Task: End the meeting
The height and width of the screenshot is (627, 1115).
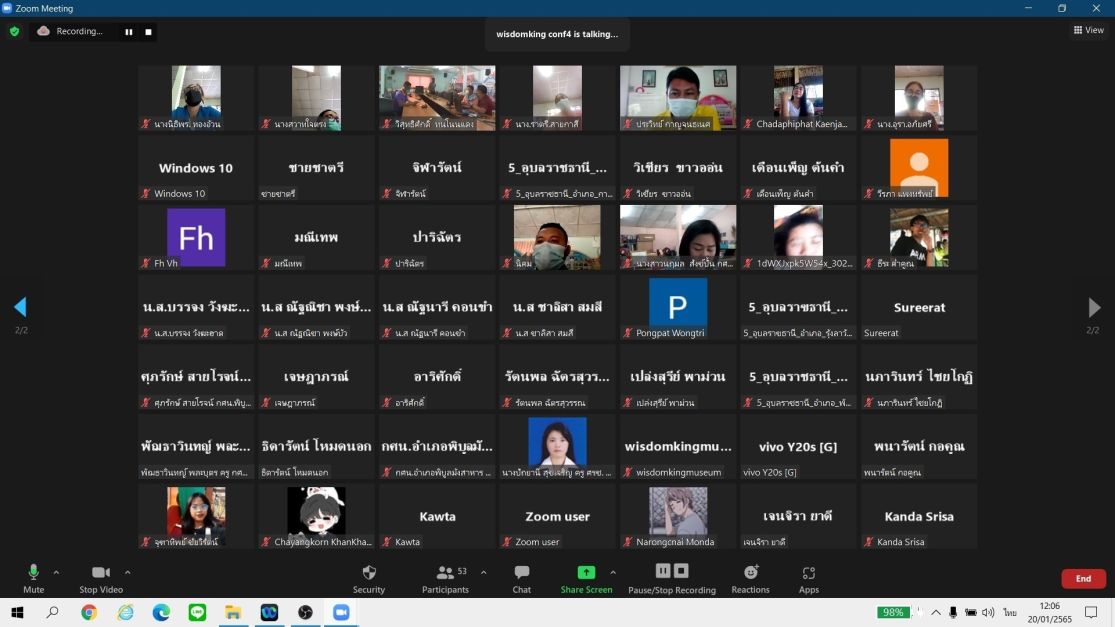Action: [x=1083, y=579]
